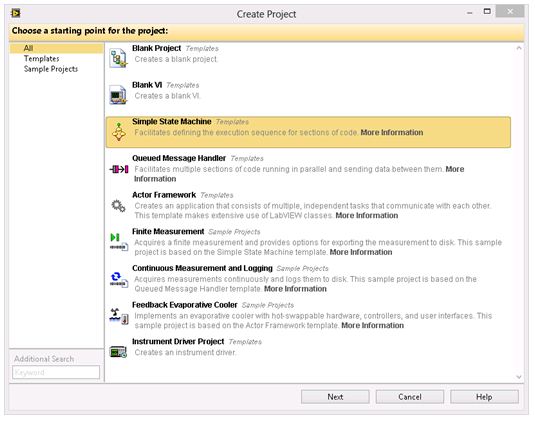
Task: Select the Continuous Measurement and Logging title
Action: (x=202, y=268)
